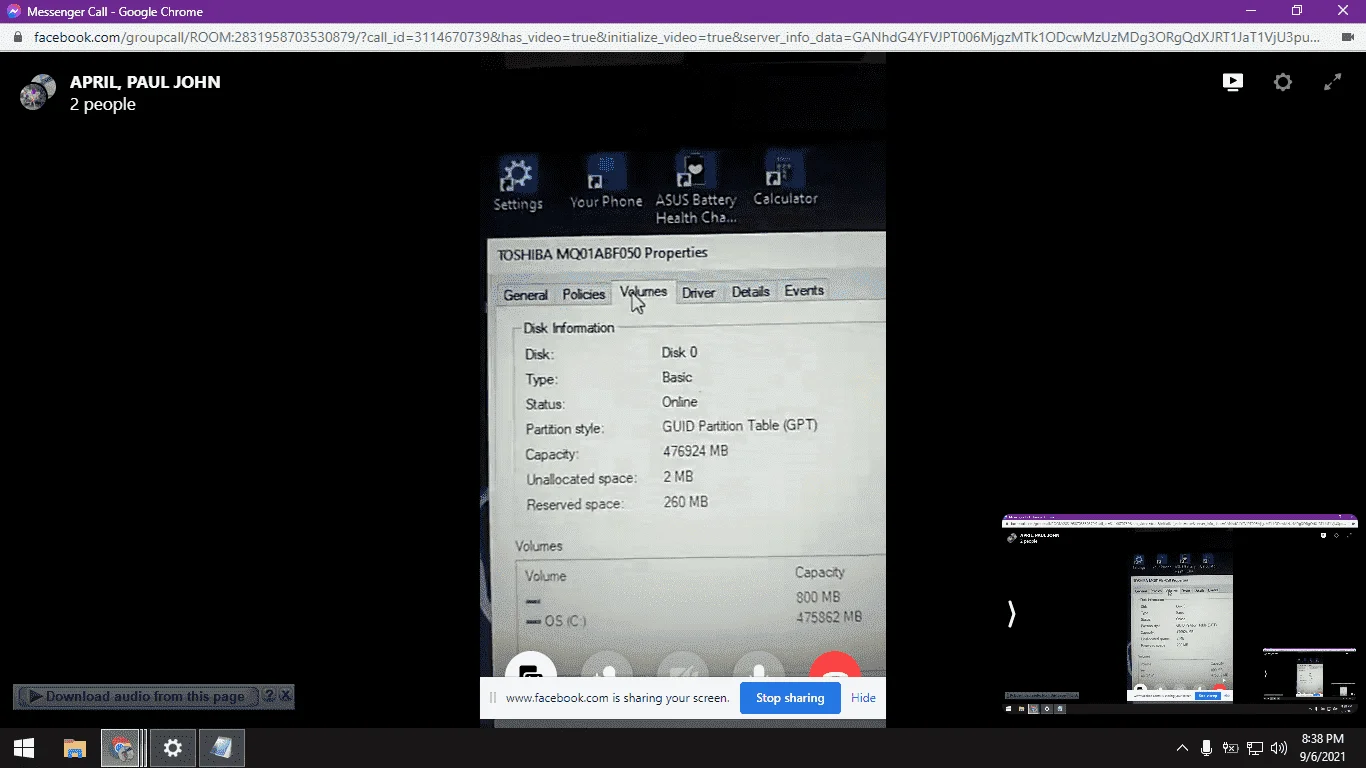Click the General tab in the video feed
This screenshot has width=1366, height=768.
[x=525, y=295]
